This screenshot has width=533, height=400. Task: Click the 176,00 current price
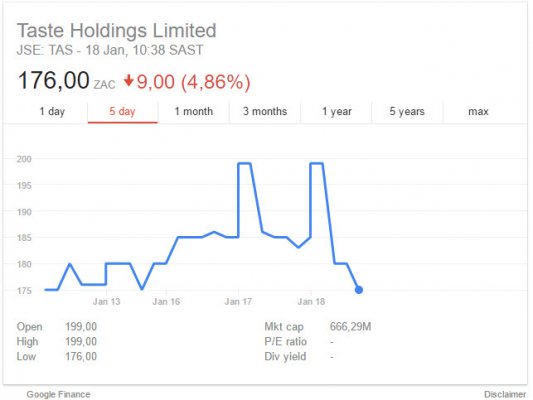pos(53,81)
